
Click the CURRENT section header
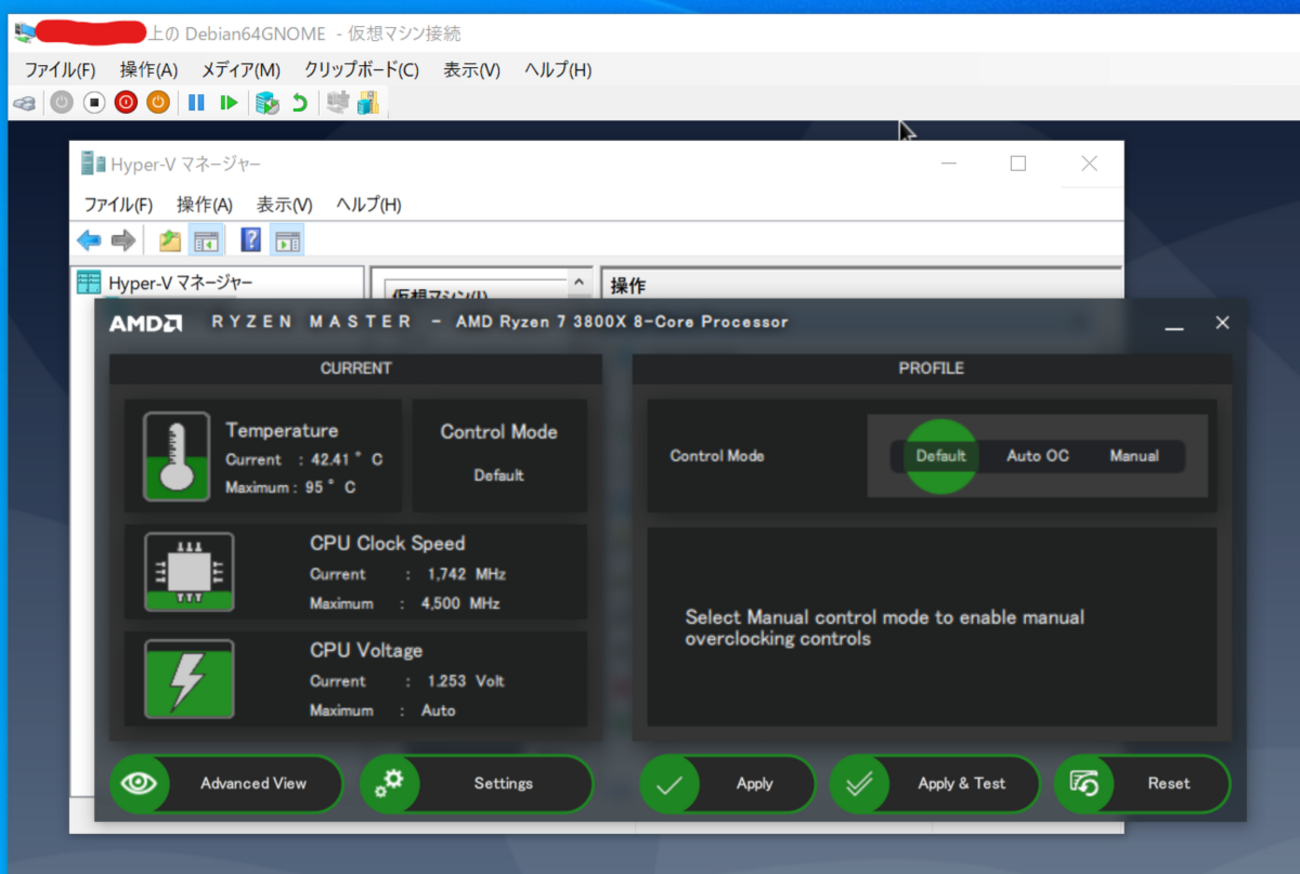(x=356, y=369)
